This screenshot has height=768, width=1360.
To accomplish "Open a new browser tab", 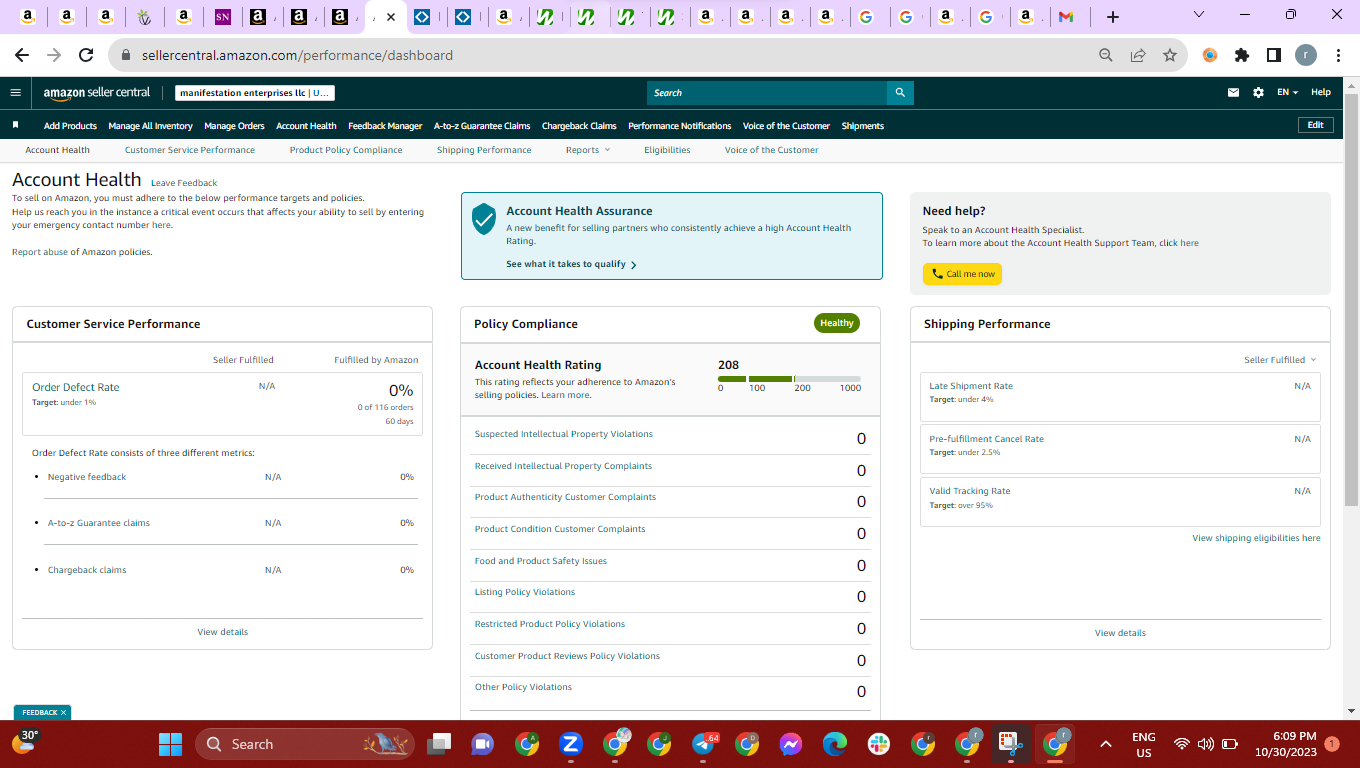I will pyautogui.click(x=1113, y=17).
